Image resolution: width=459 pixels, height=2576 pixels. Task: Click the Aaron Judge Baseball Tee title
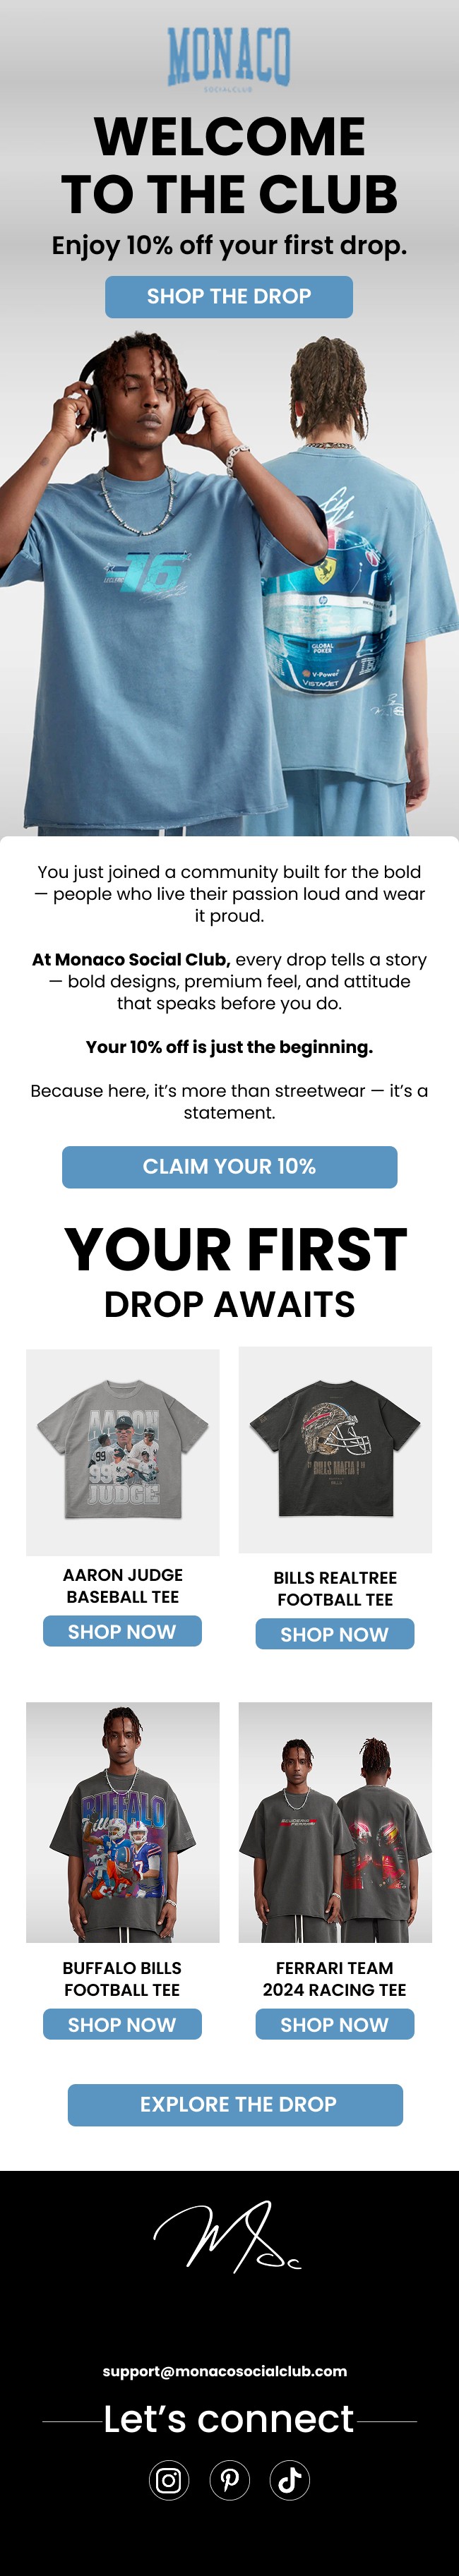(123, 1586)
